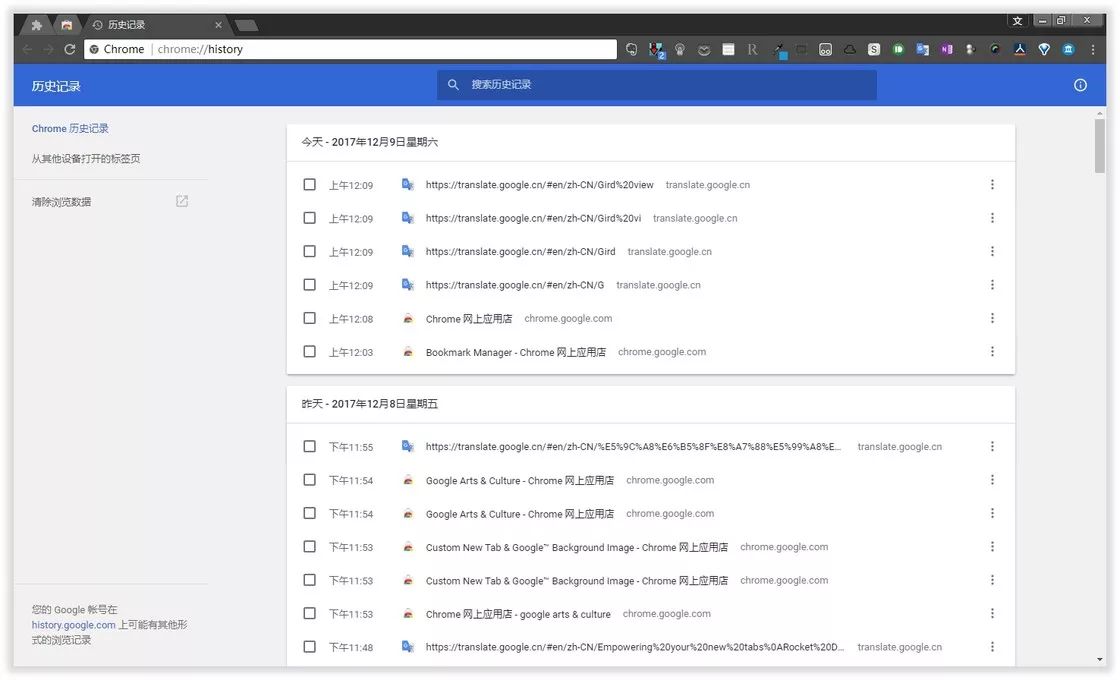
Task: Tick the Bookmark Manager entry checkbox
Action: click(x=309, y=351)
